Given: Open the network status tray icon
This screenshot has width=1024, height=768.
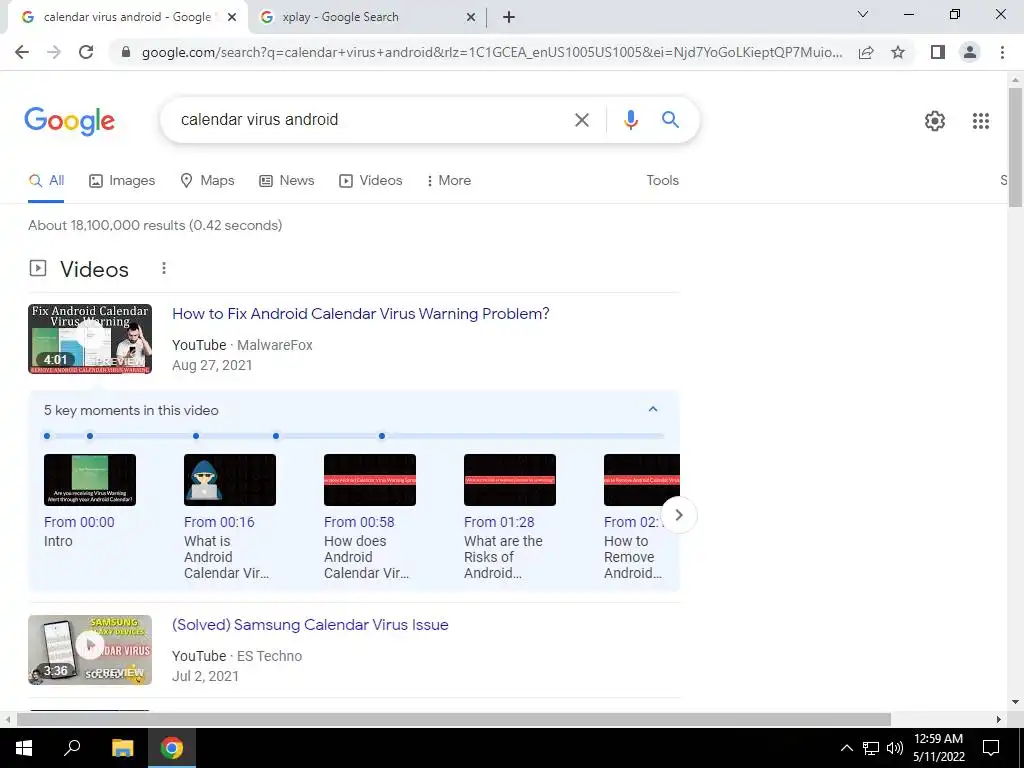Looking at the screenshot, I should 871,748.
